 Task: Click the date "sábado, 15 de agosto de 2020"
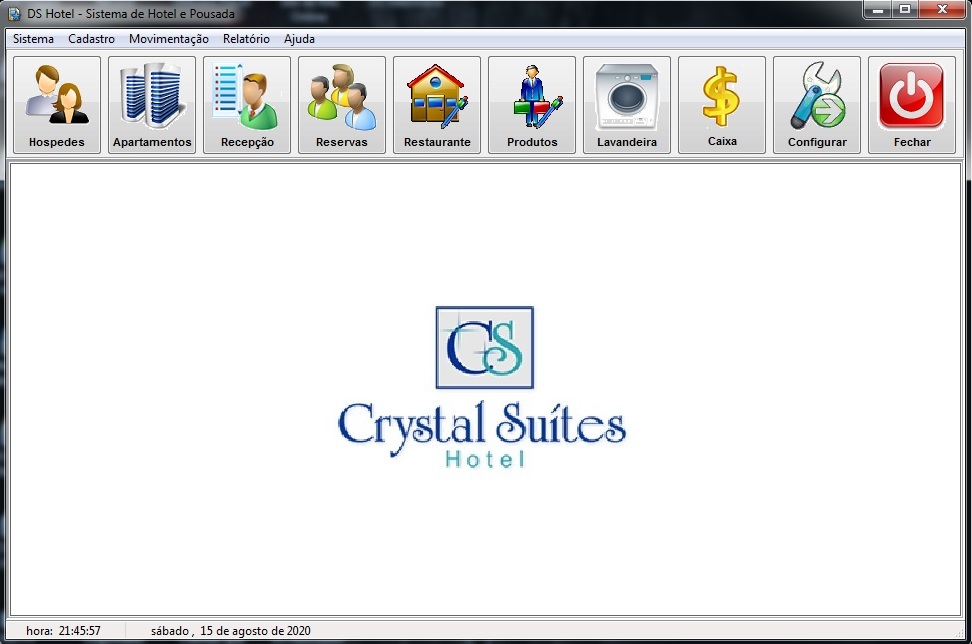[x=231, y=631]
